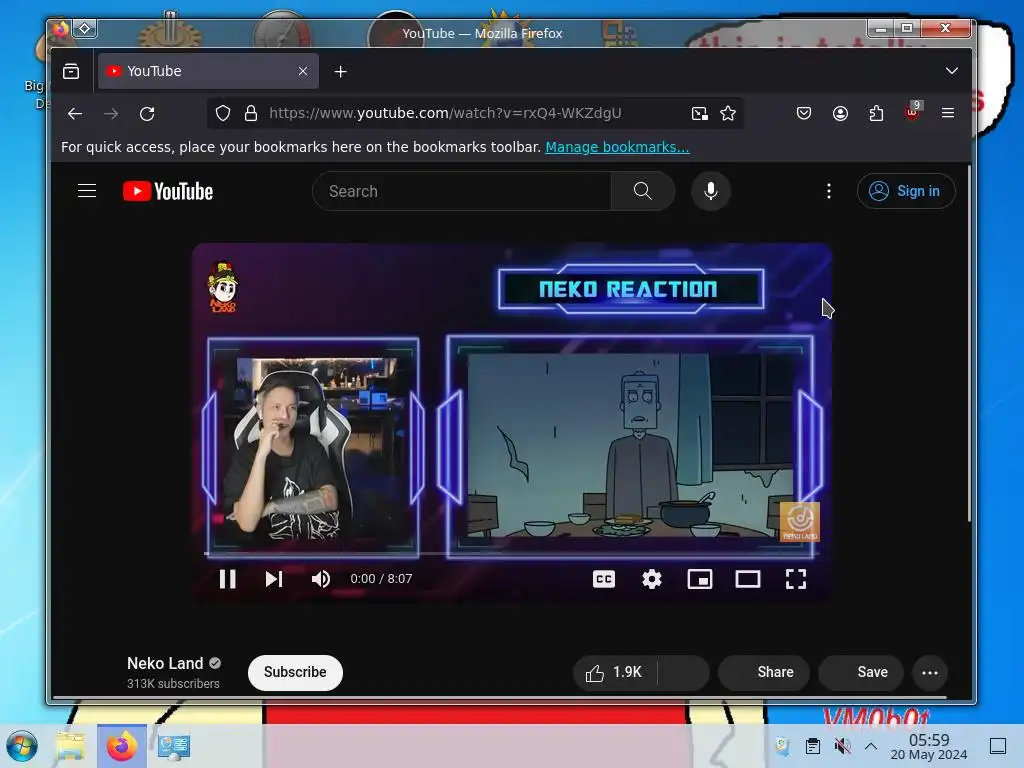
Task: Open tracking protection shield panel
Action: pyautogui.click(x=223, y=114)
